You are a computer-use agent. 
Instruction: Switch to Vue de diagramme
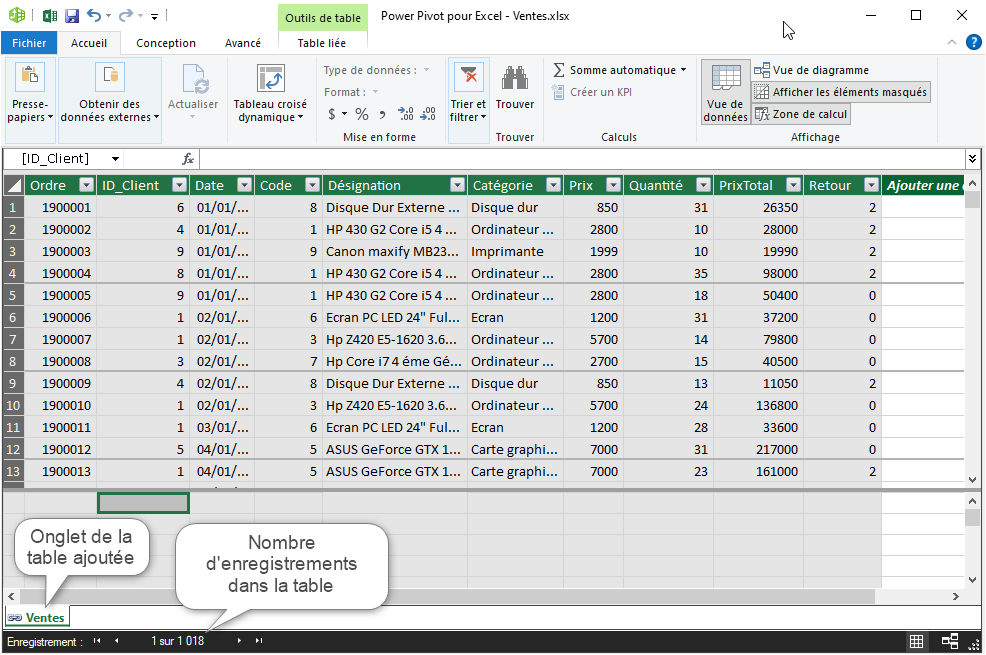pyautogui.click(x=812, y=70)
